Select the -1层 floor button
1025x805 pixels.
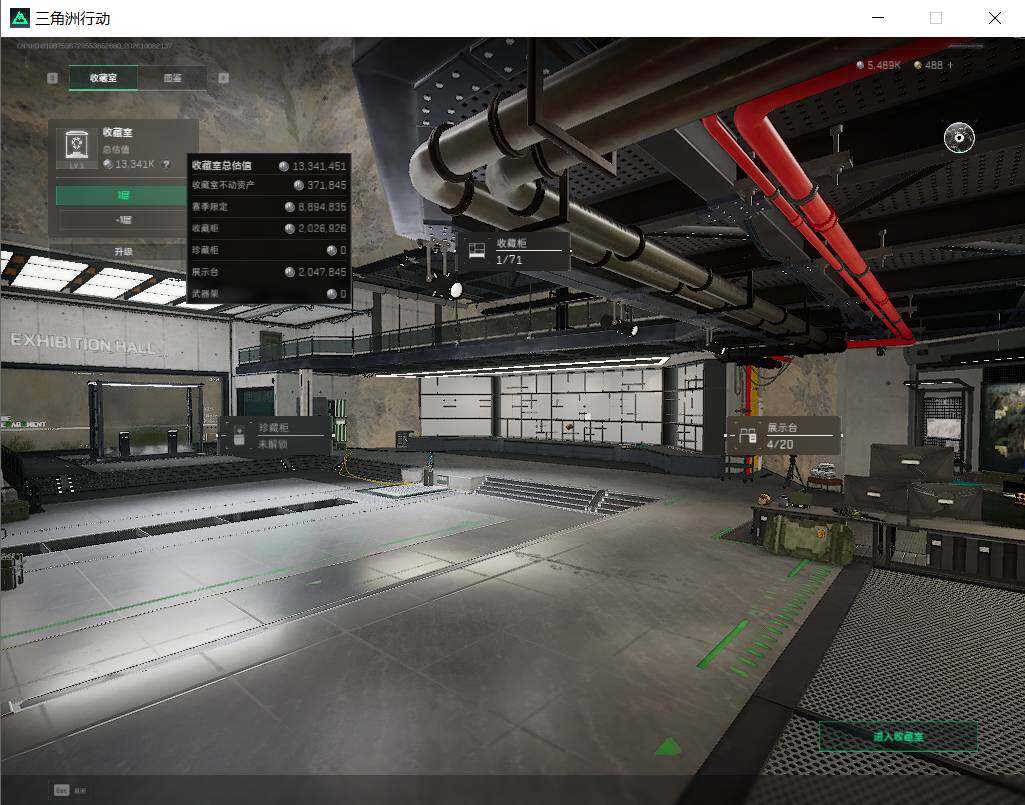(x=122, y=220)
